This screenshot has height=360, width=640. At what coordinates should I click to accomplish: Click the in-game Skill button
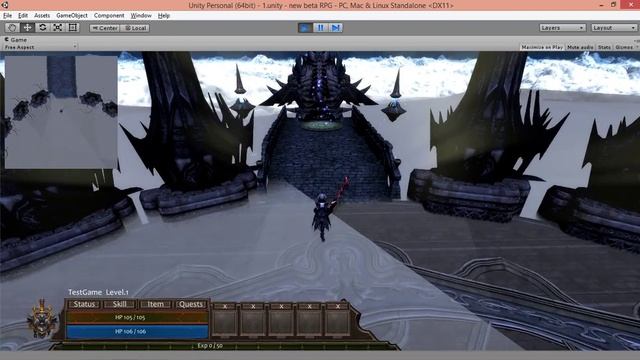[119, 304]
